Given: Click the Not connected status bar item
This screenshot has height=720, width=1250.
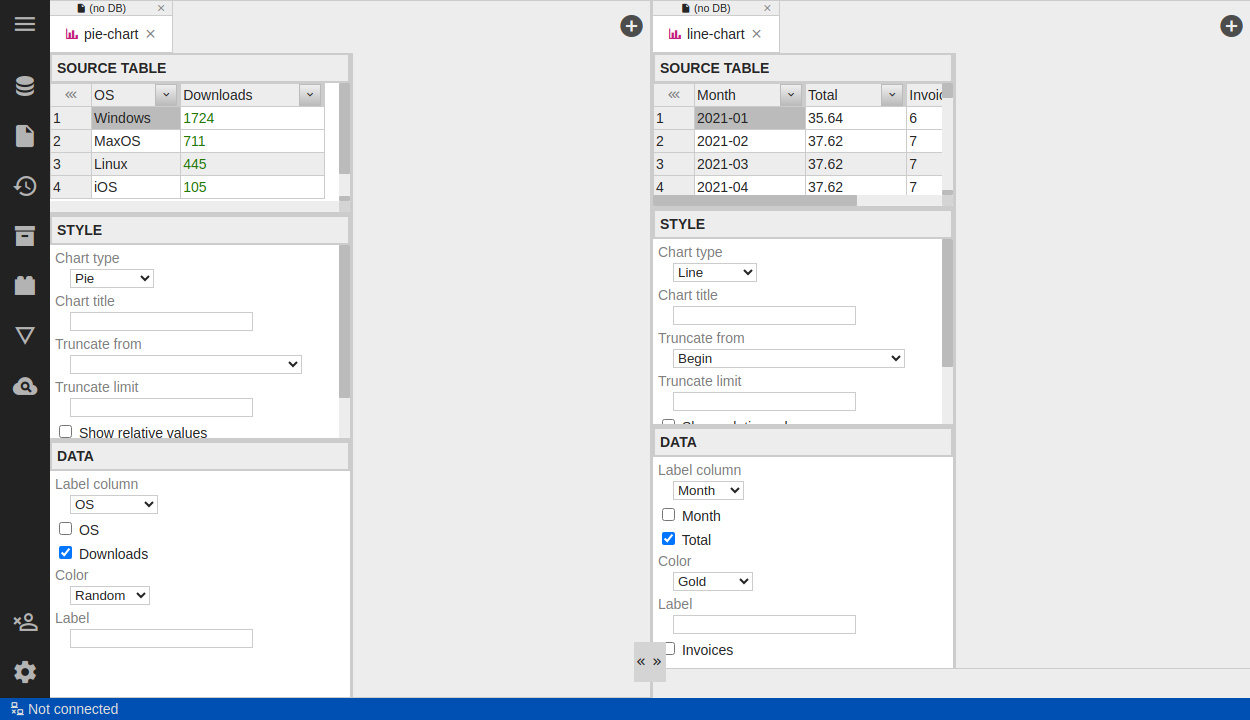Looking at the screenshot, I should tap(64, 709).
